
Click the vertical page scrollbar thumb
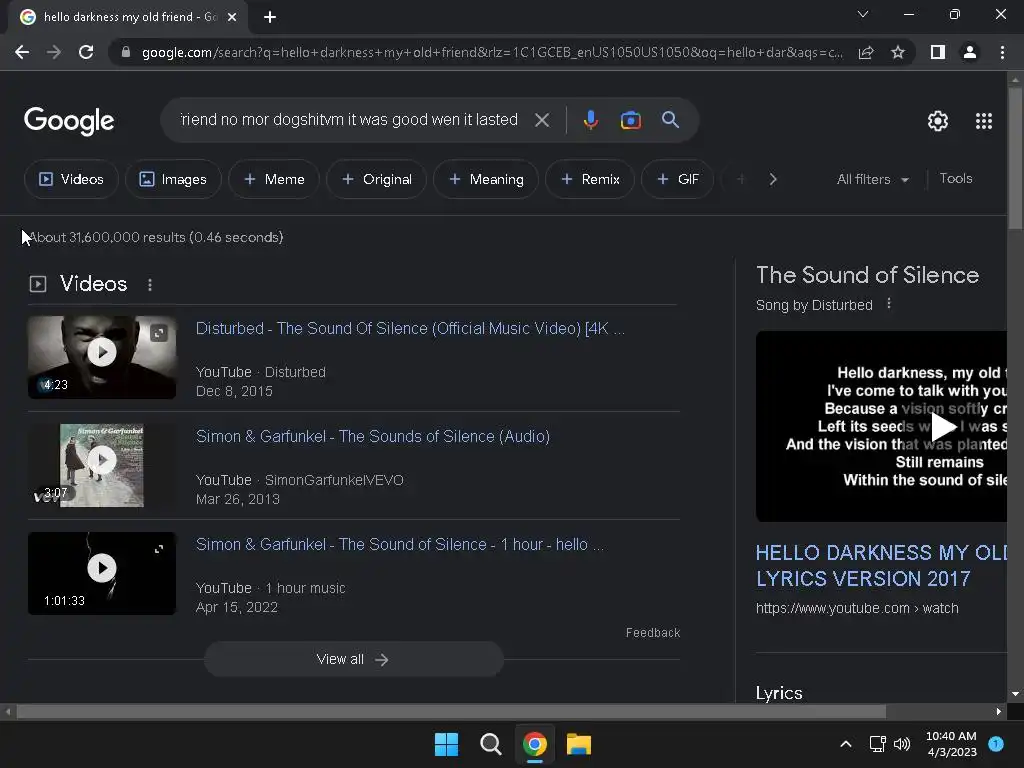click(x=1015, y=157)
